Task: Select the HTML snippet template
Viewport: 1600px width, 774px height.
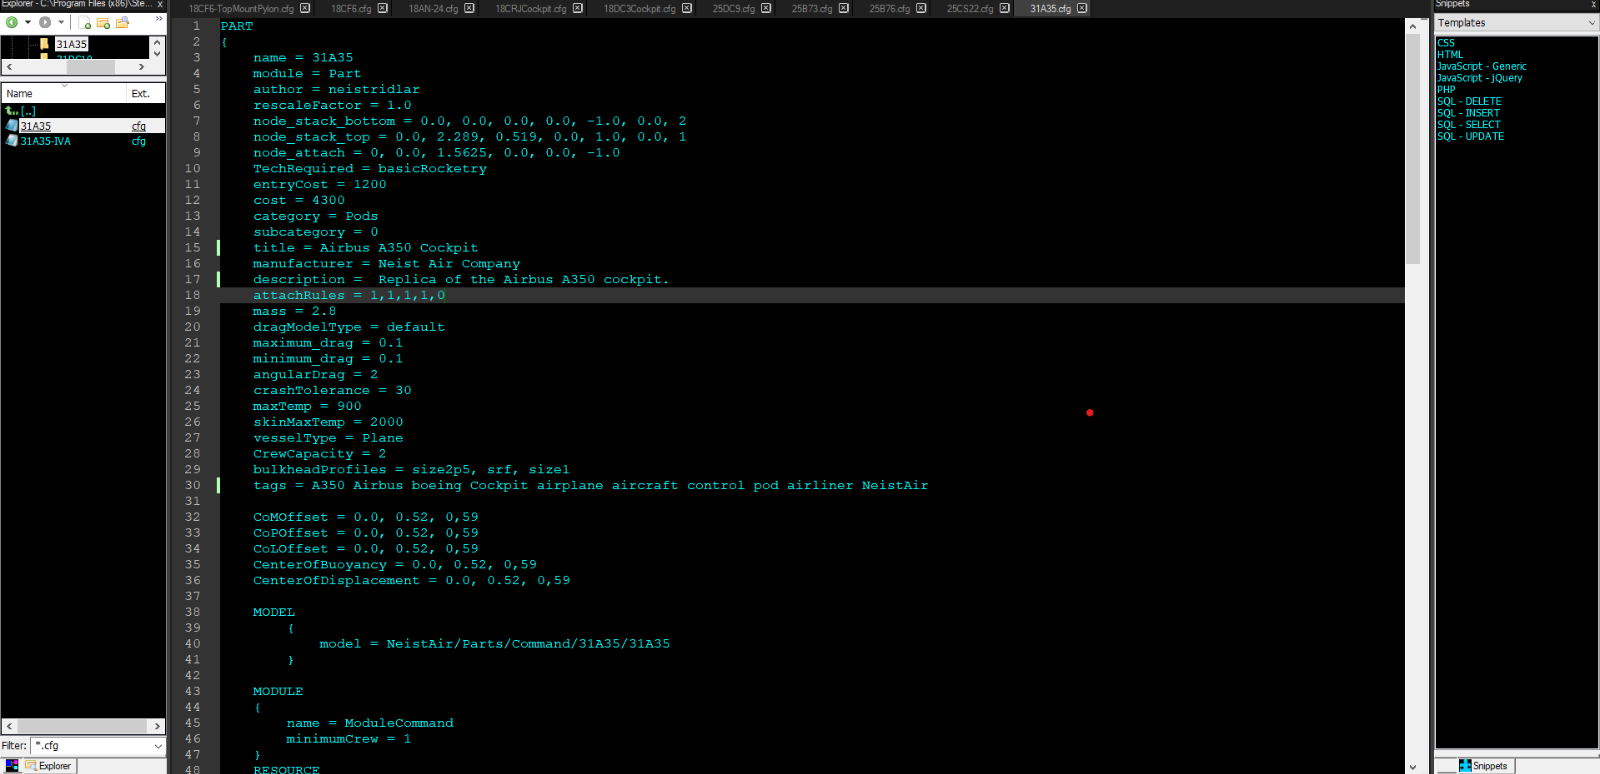Action: [1450, 55]
